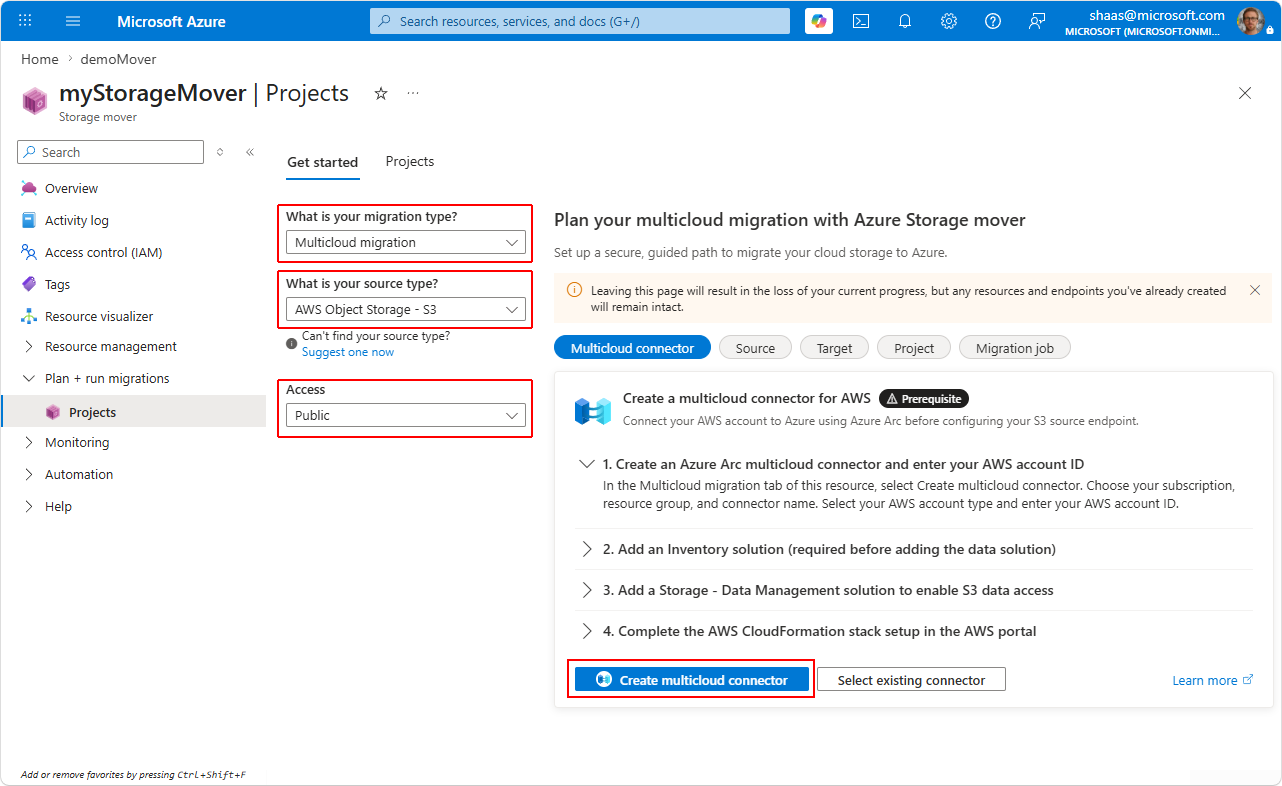Open the help question mark icon

coord(993,21)
